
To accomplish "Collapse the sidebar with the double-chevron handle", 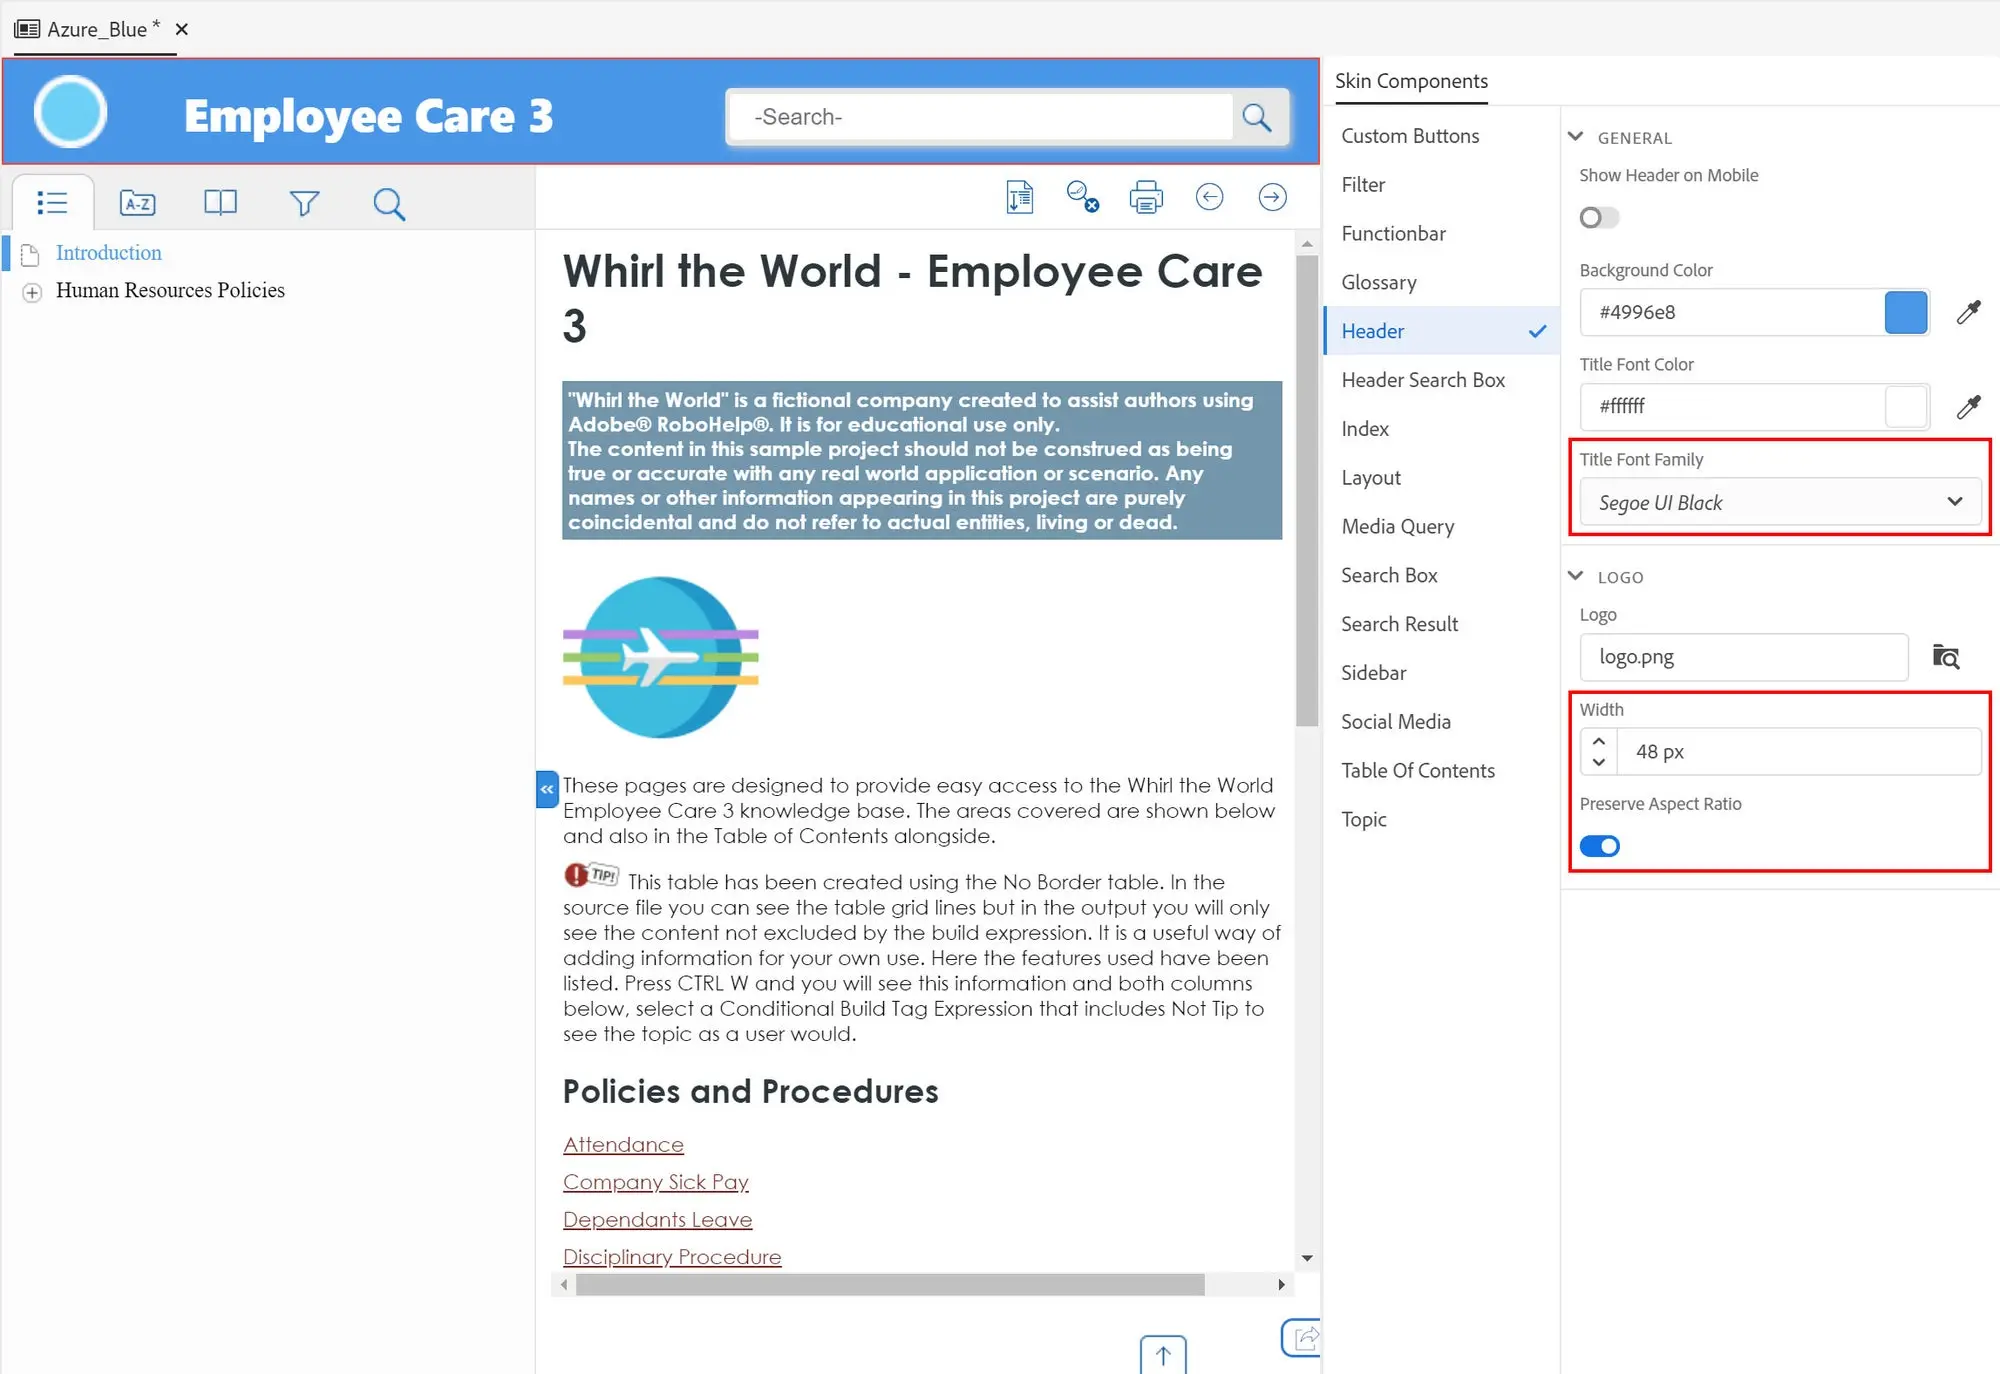I will pyautogui.click(x=546, y=789).
